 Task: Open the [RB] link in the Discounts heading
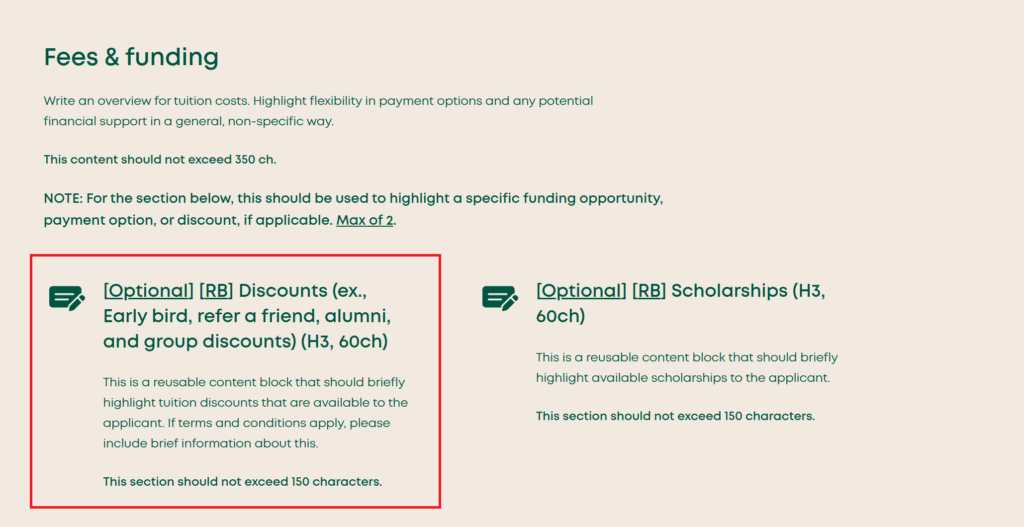coord(216,291)
